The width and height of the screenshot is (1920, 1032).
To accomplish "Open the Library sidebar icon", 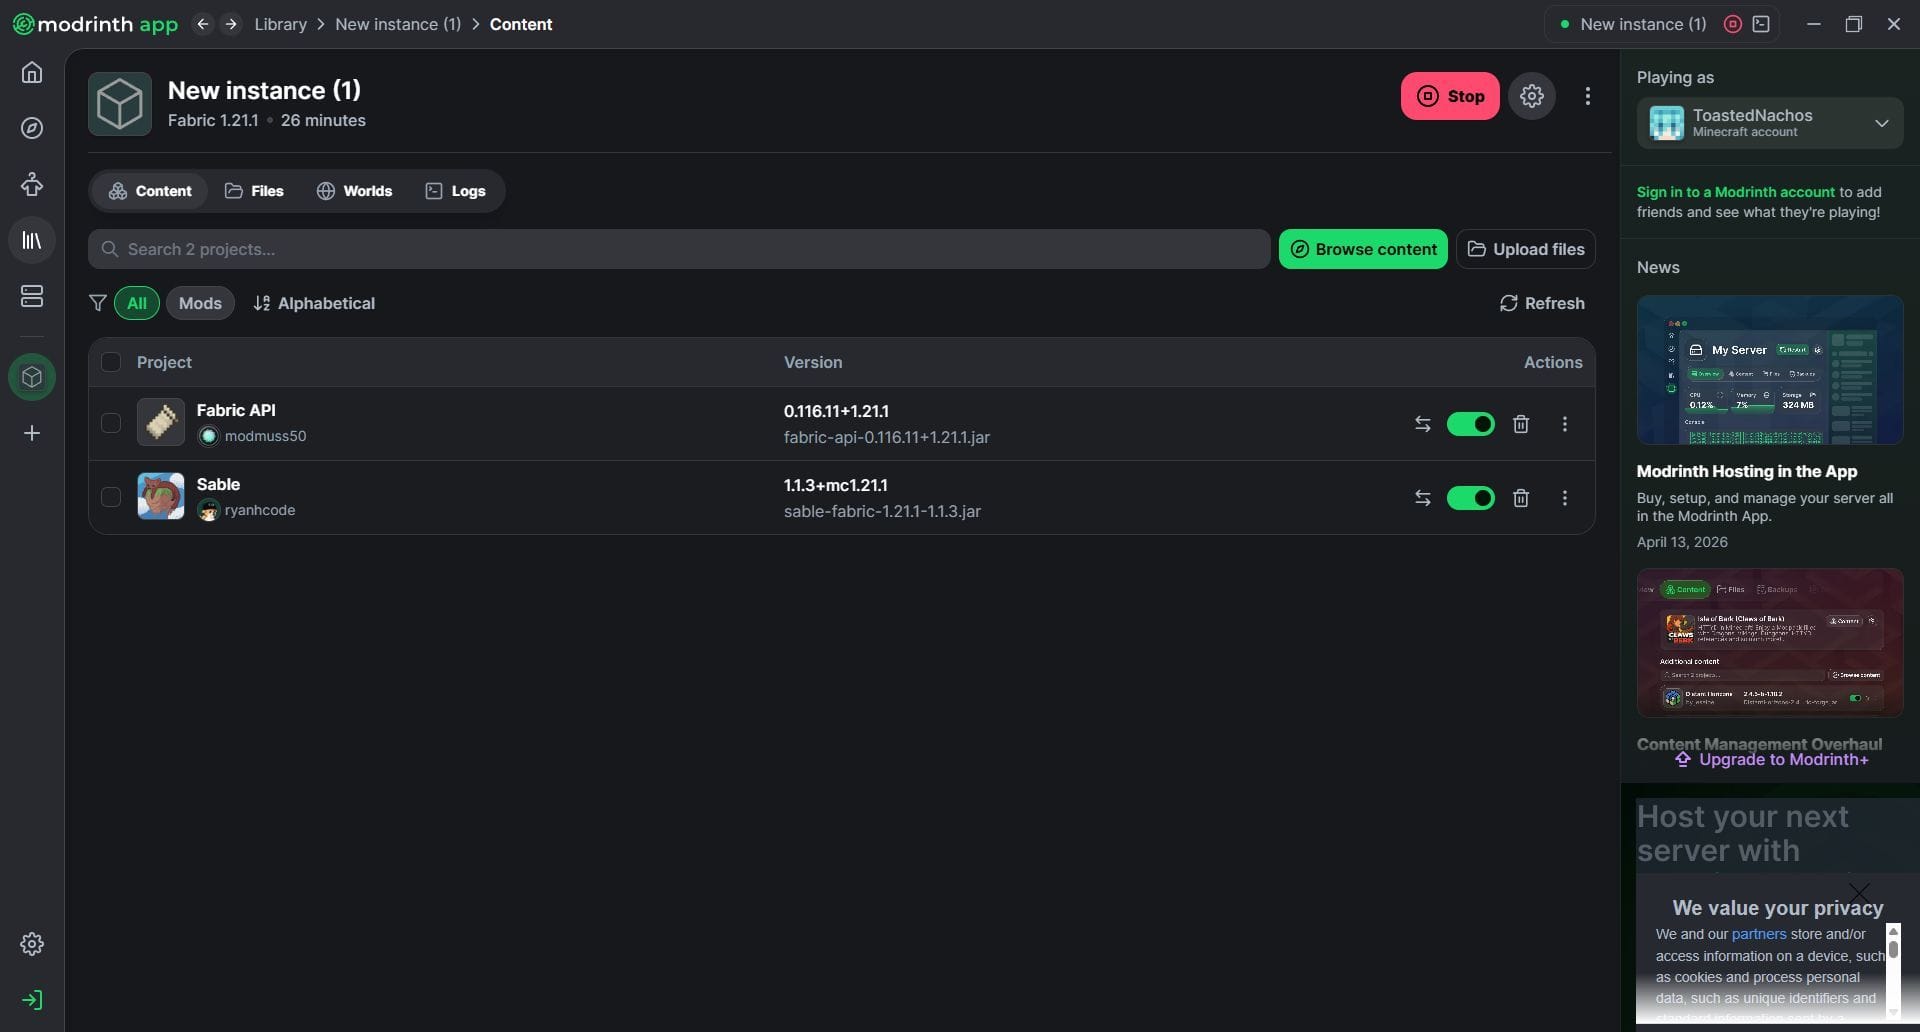I will (x=32, y=240).
